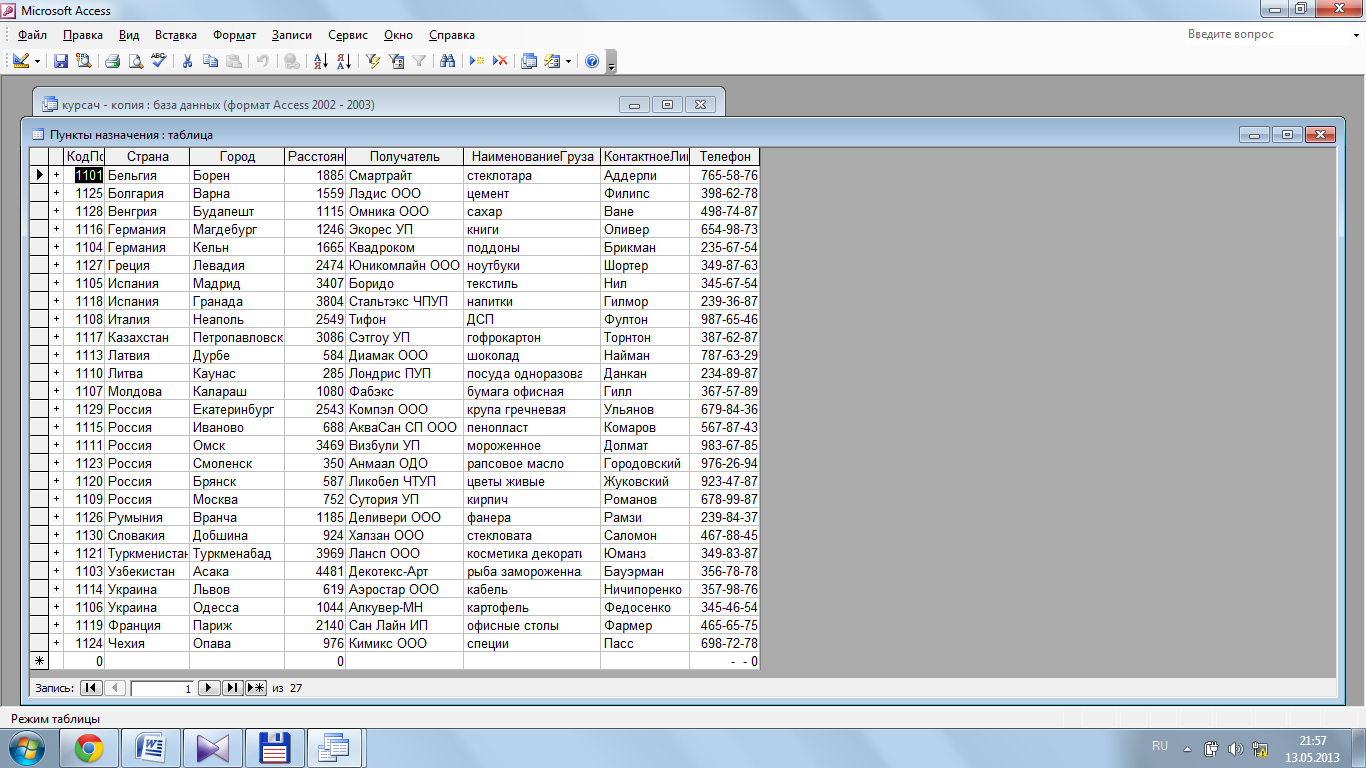Open the Вставка menu
The width and height of the screenshot is (1366, 768).
click(176, 35)
